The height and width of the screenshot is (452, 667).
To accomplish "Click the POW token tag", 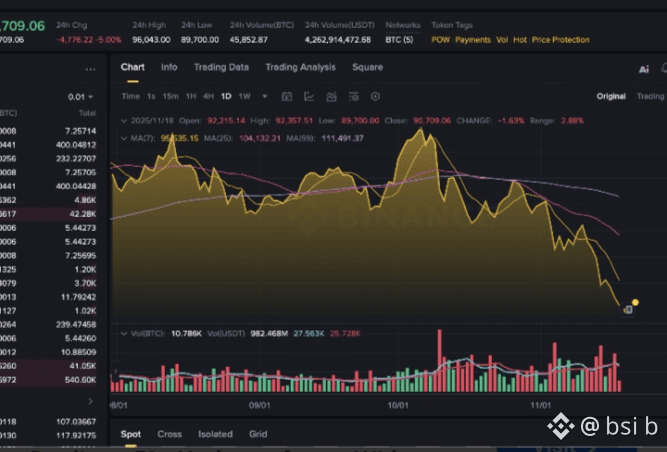I will [440, 40].
